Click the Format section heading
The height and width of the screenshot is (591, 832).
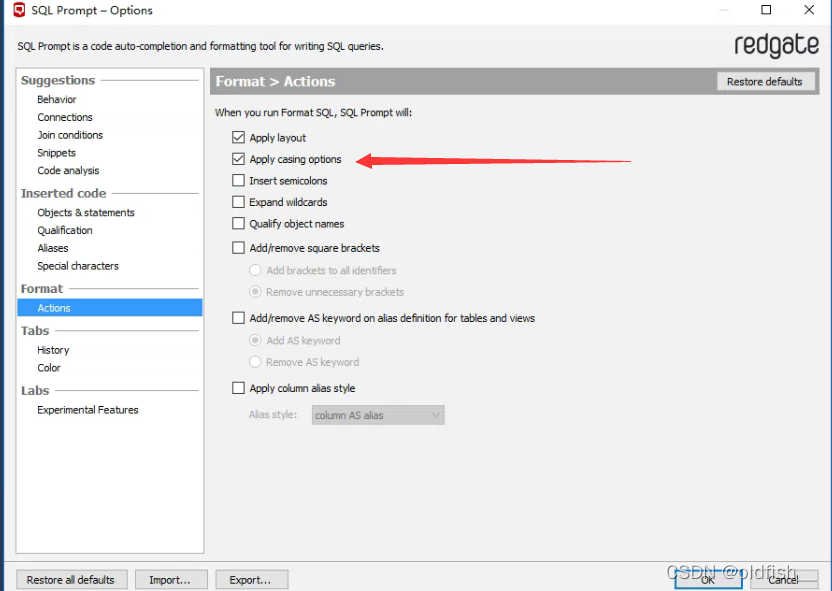click(41, 289)
